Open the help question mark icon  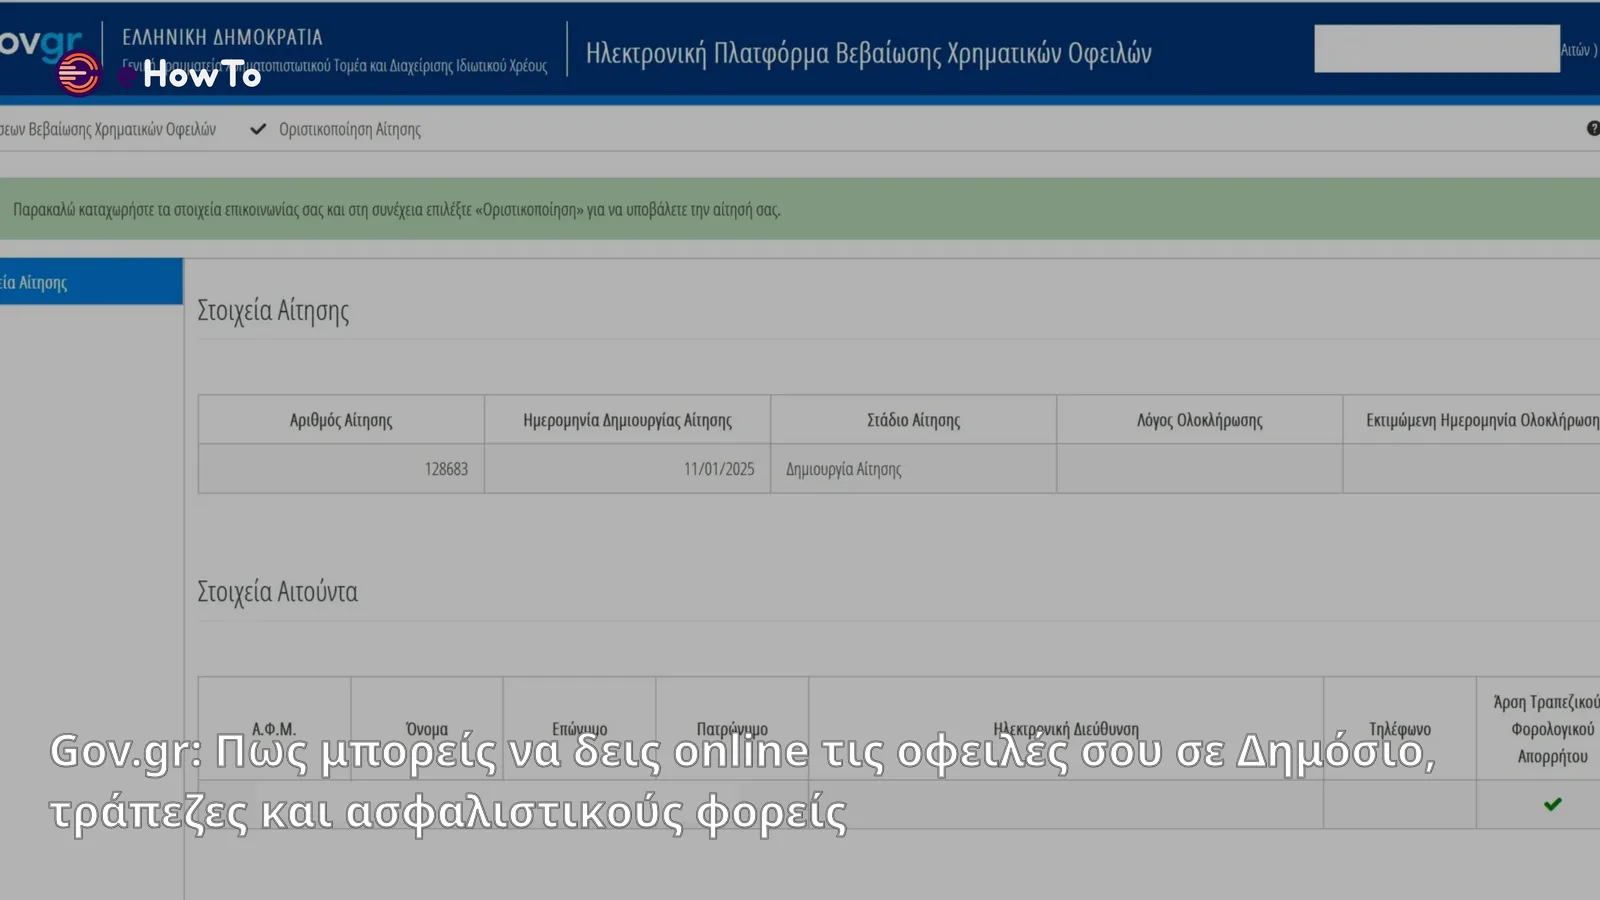pos(1592,128)
